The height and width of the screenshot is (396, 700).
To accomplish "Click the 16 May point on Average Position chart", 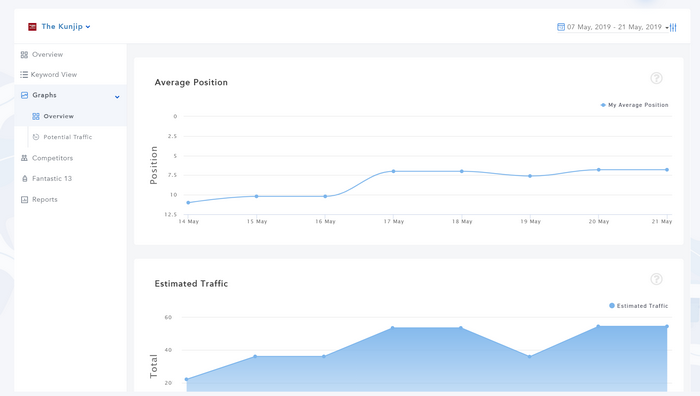I will [325, 196].
